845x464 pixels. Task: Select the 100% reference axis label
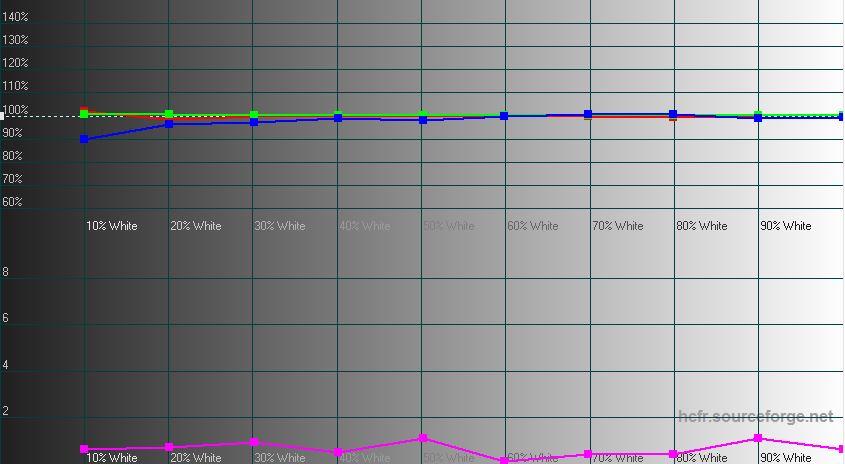tap(16, 110)
